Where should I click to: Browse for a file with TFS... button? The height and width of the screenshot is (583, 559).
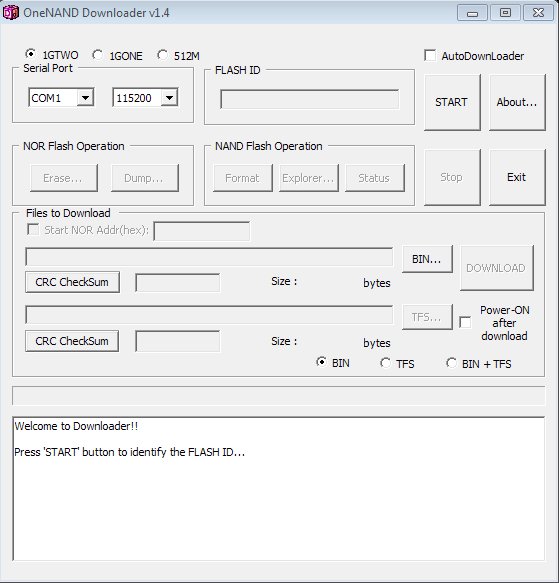(x=427, y=317)
